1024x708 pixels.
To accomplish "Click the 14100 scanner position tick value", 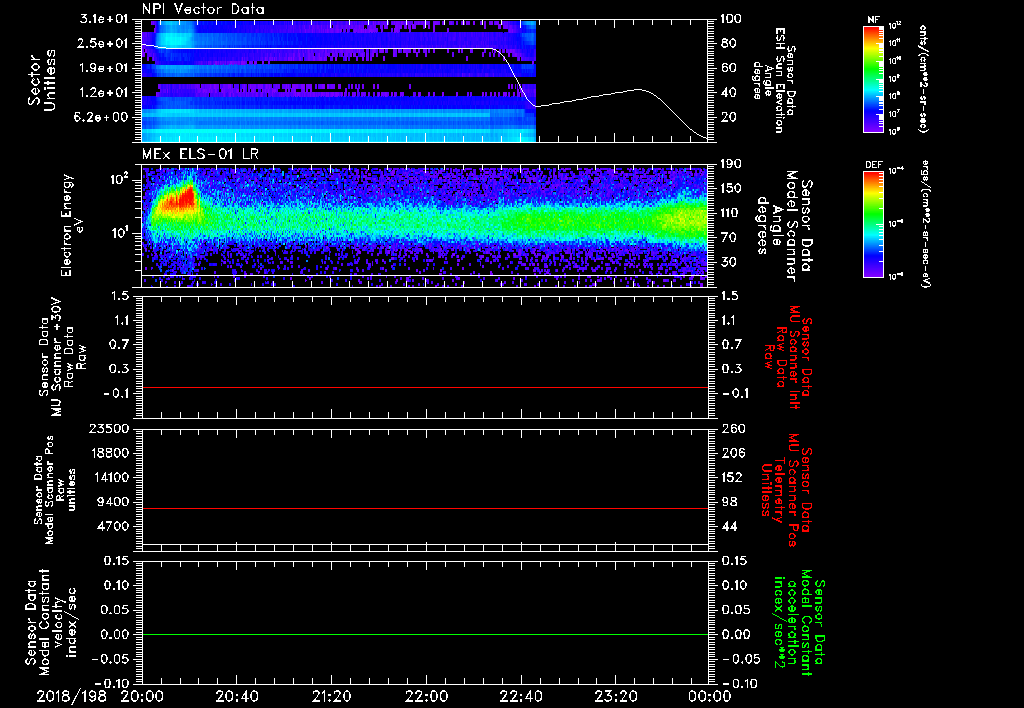I will pyautogui.click(x=110, y=477).
